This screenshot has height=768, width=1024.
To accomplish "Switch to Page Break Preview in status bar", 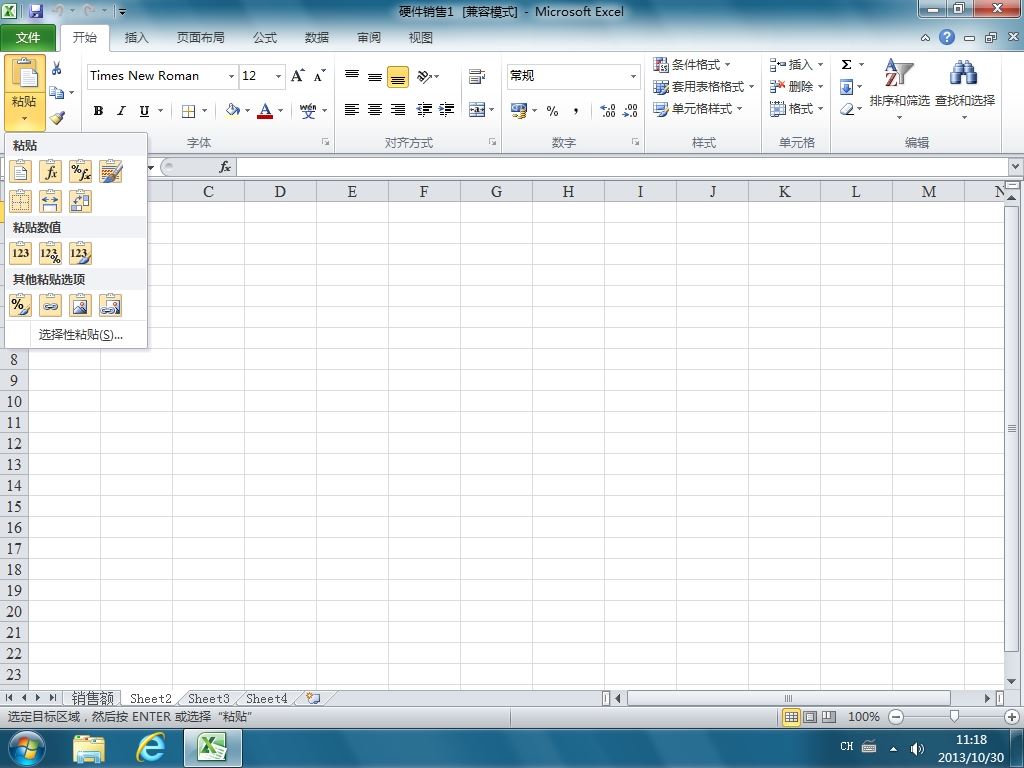I will [x=829, y=717].
